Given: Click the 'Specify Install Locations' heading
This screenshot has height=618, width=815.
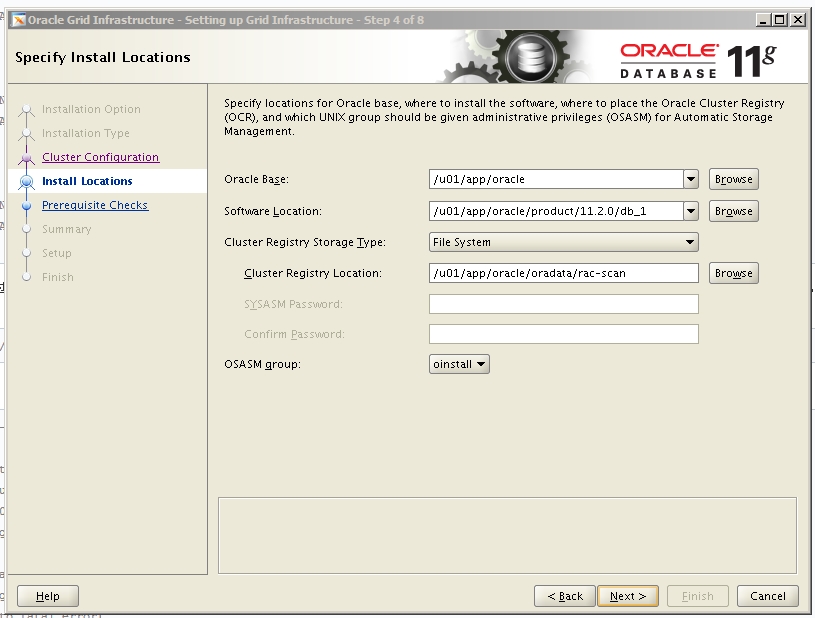Looking at the screenshot, I should click(103, 57).
